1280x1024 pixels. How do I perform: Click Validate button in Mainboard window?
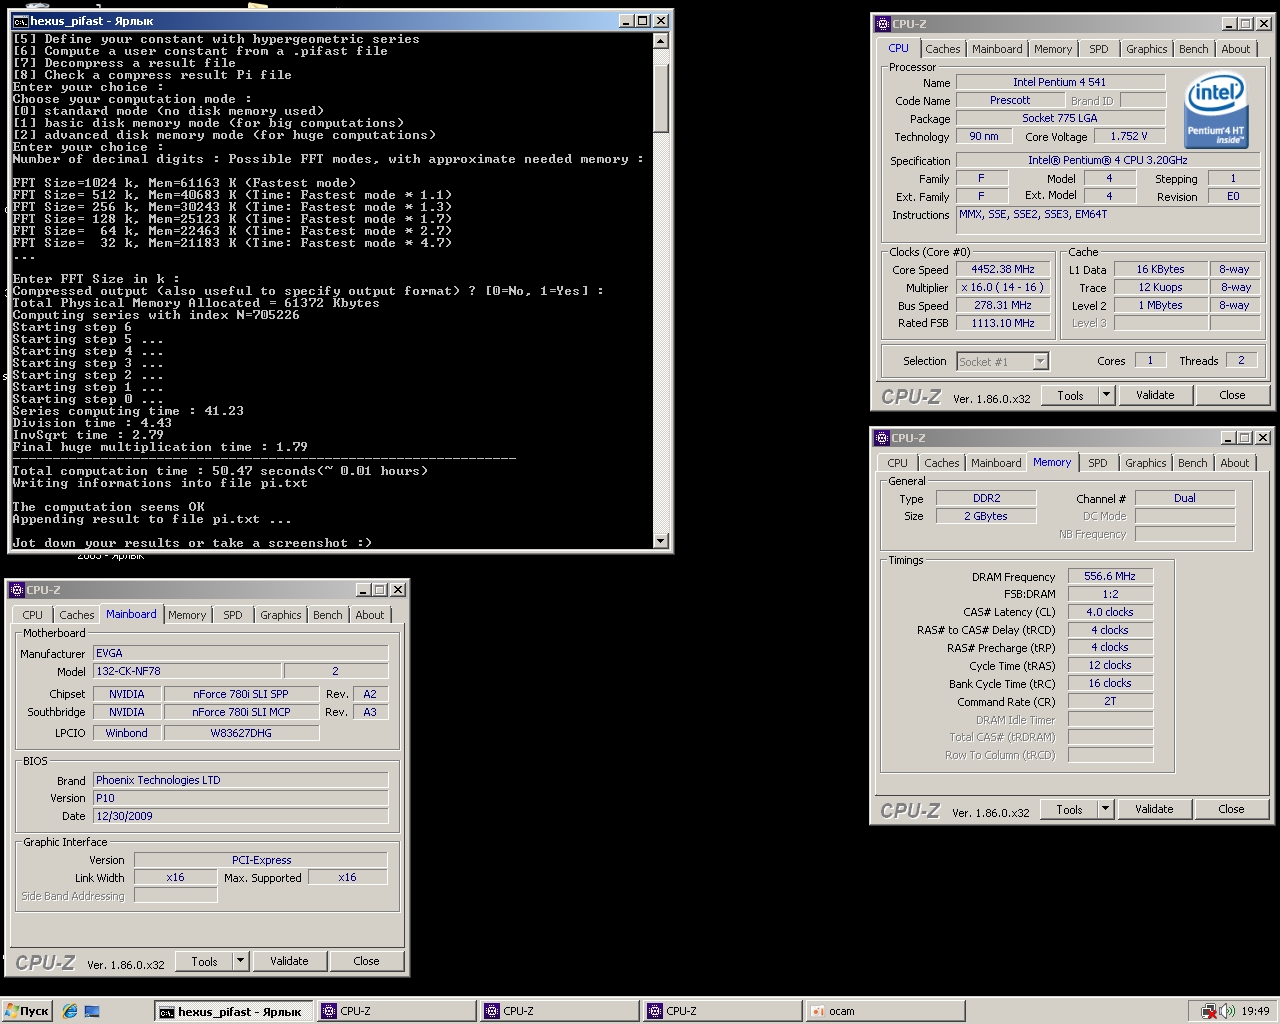[x=289, y=961]
